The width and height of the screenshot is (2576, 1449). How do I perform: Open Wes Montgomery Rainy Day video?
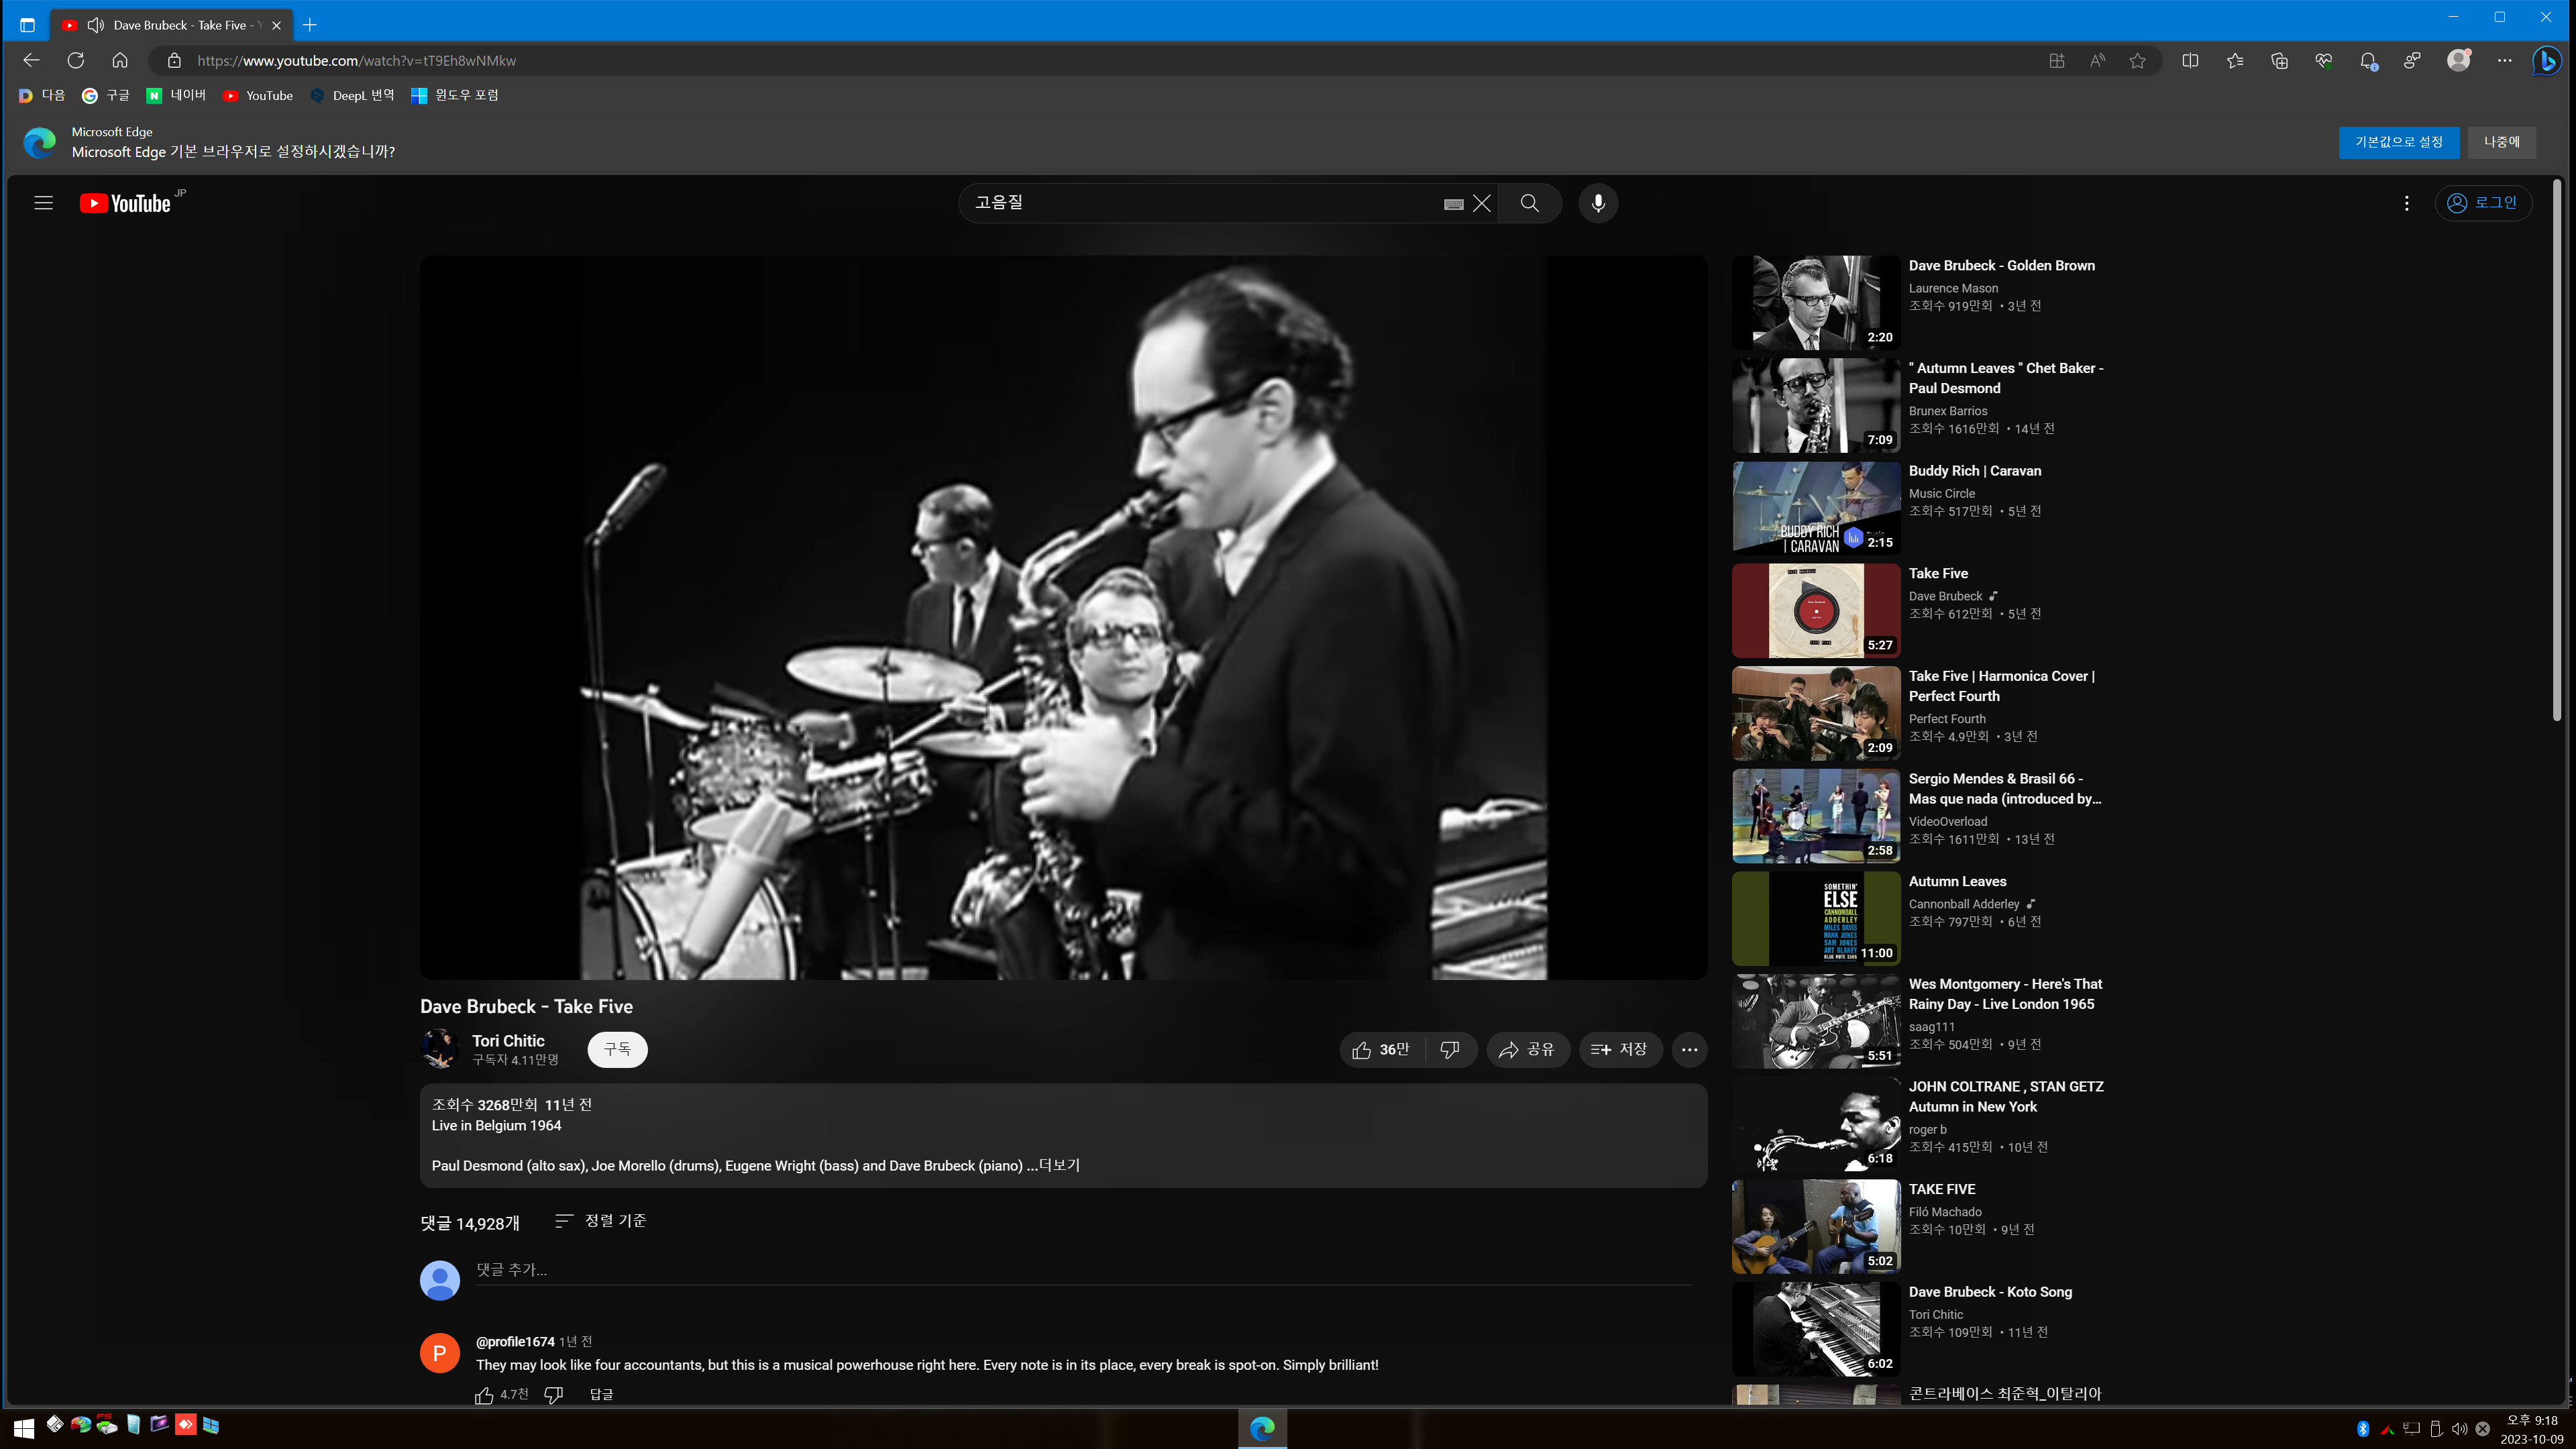point(1816,1021)
